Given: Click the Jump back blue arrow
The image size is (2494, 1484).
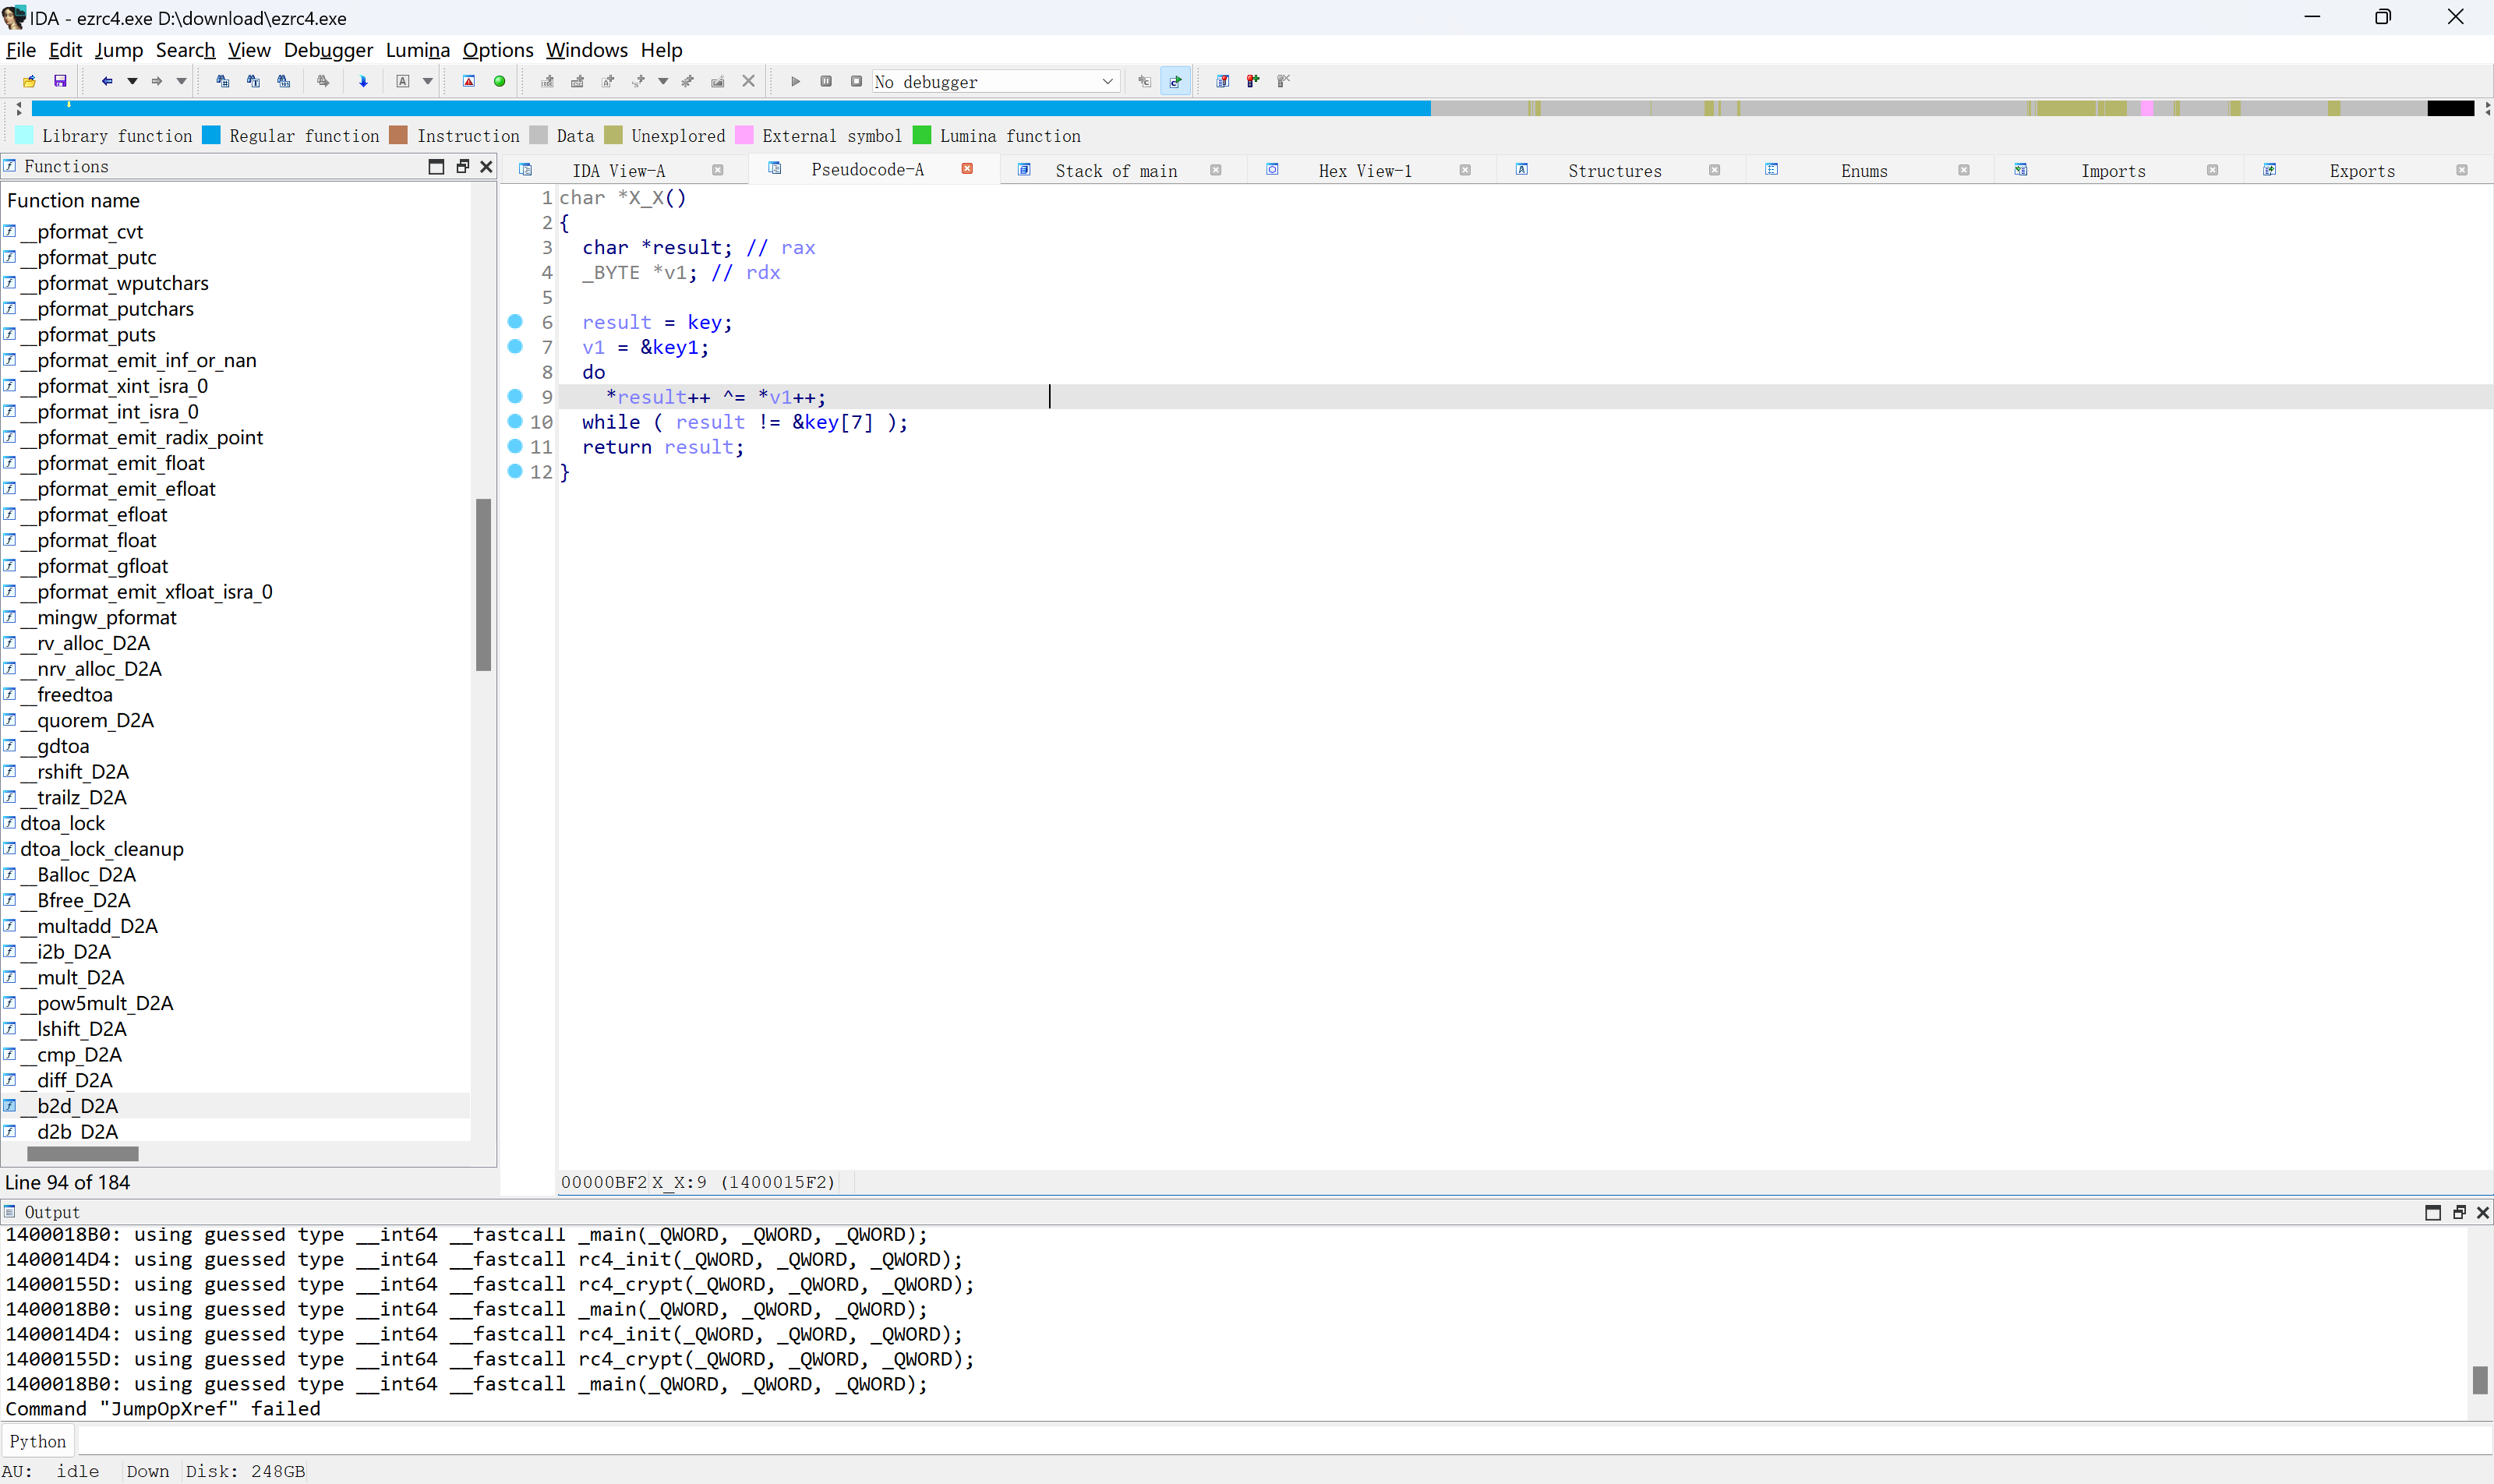Looking at the screenshot, I should coord(106,81).
